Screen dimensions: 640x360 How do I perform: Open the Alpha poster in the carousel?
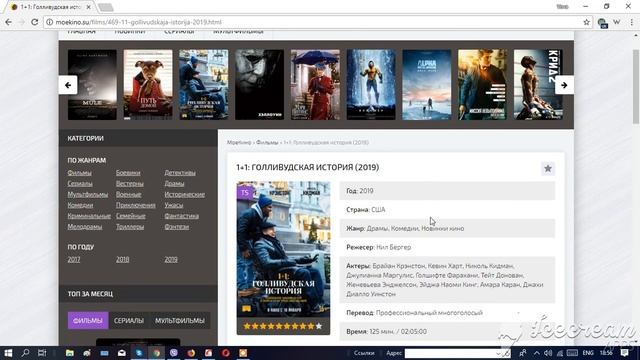(x=427, y=85)
